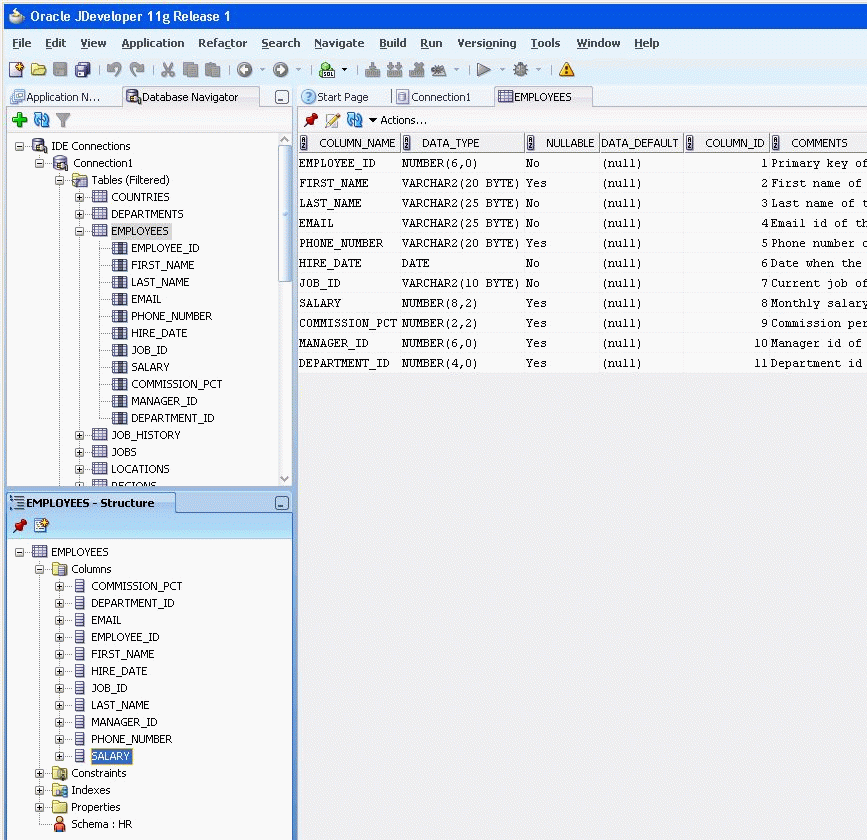Expand the DEPARTMENTS table node
This screenshot has width=867, height=840.
pos(80,214)
